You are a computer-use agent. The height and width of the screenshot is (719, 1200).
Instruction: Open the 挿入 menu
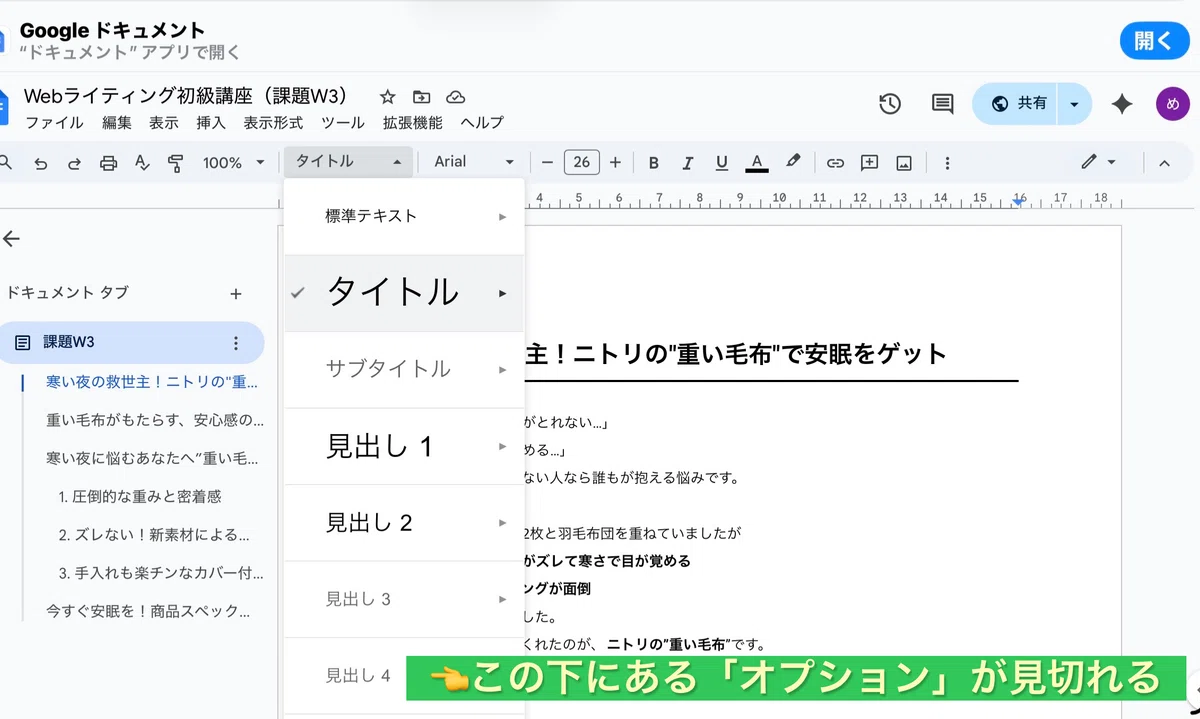click(211, 123)
